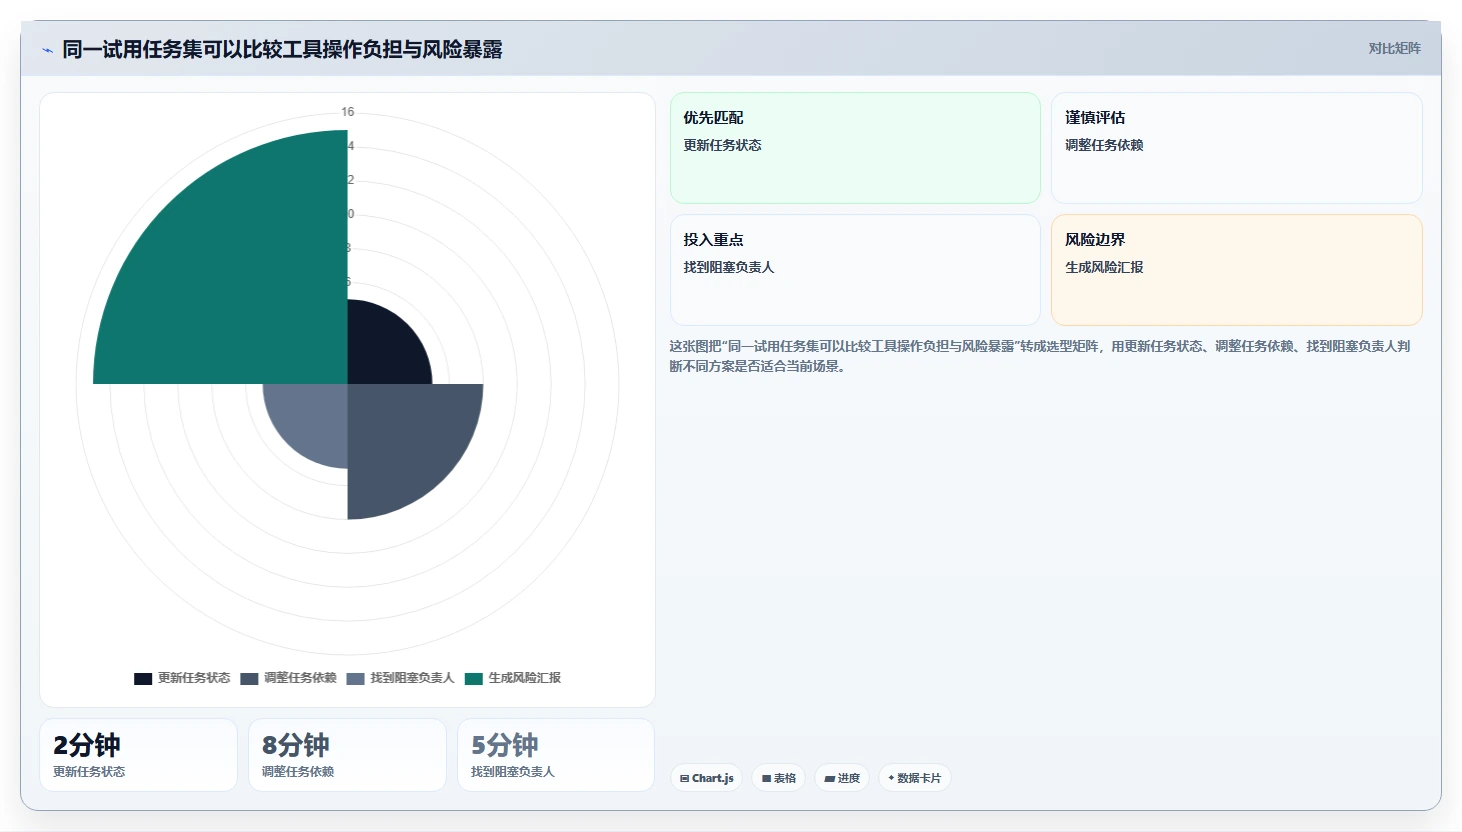Click the axis label 16 atop the chart
Image resolution: width=1462 pixels, height=832 pixels.
(x=347, y=112)
